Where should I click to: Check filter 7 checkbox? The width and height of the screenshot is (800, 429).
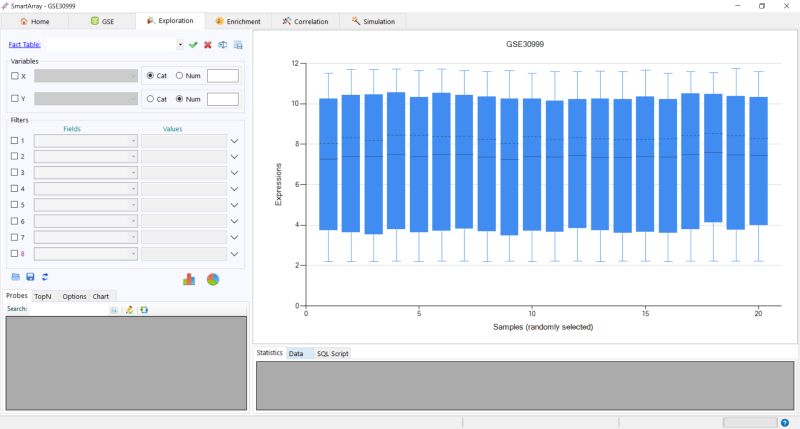[x=15, y=237]
